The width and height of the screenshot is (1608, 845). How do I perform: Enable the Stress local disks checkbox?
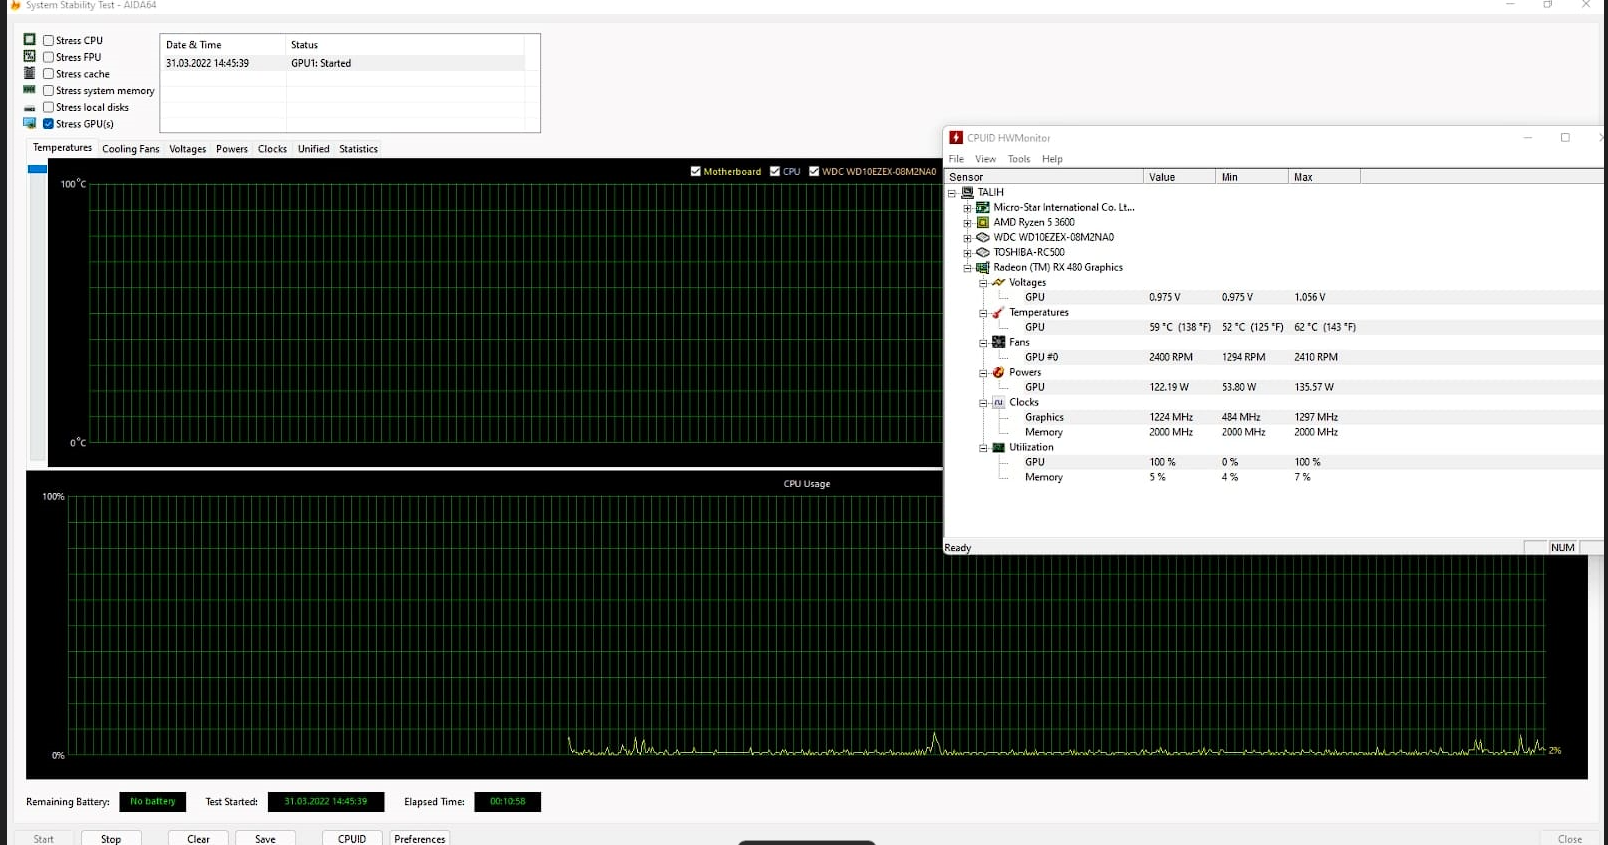(x=48, y=107)
